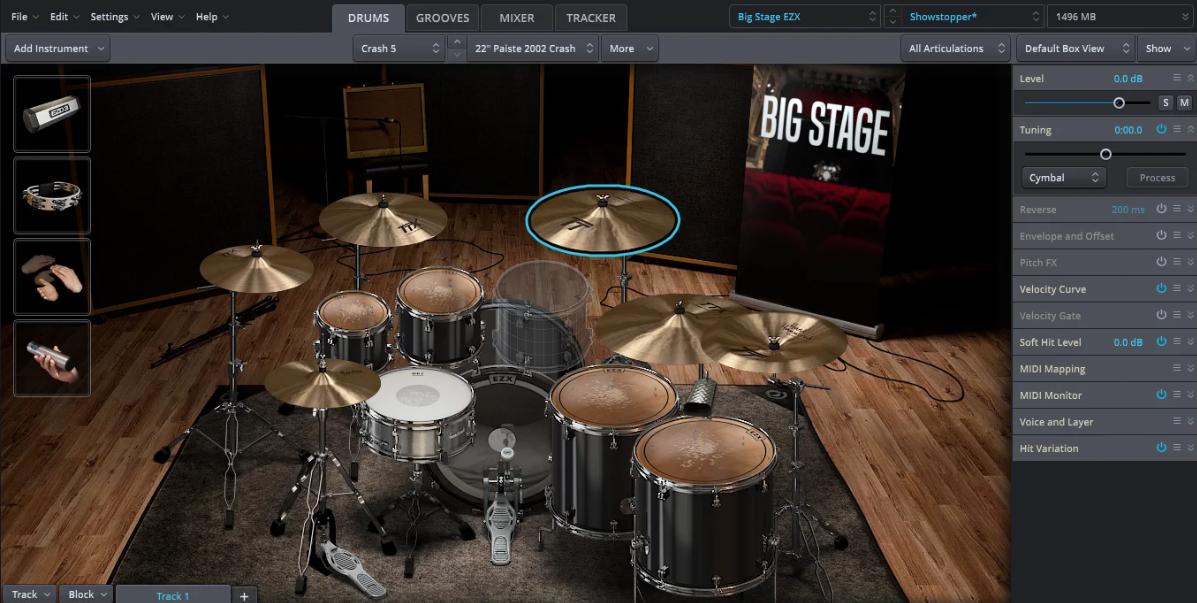Open the Velocity Gate options menu
The height and width of the screenshot is (603, 1197).
[1176, 315]
